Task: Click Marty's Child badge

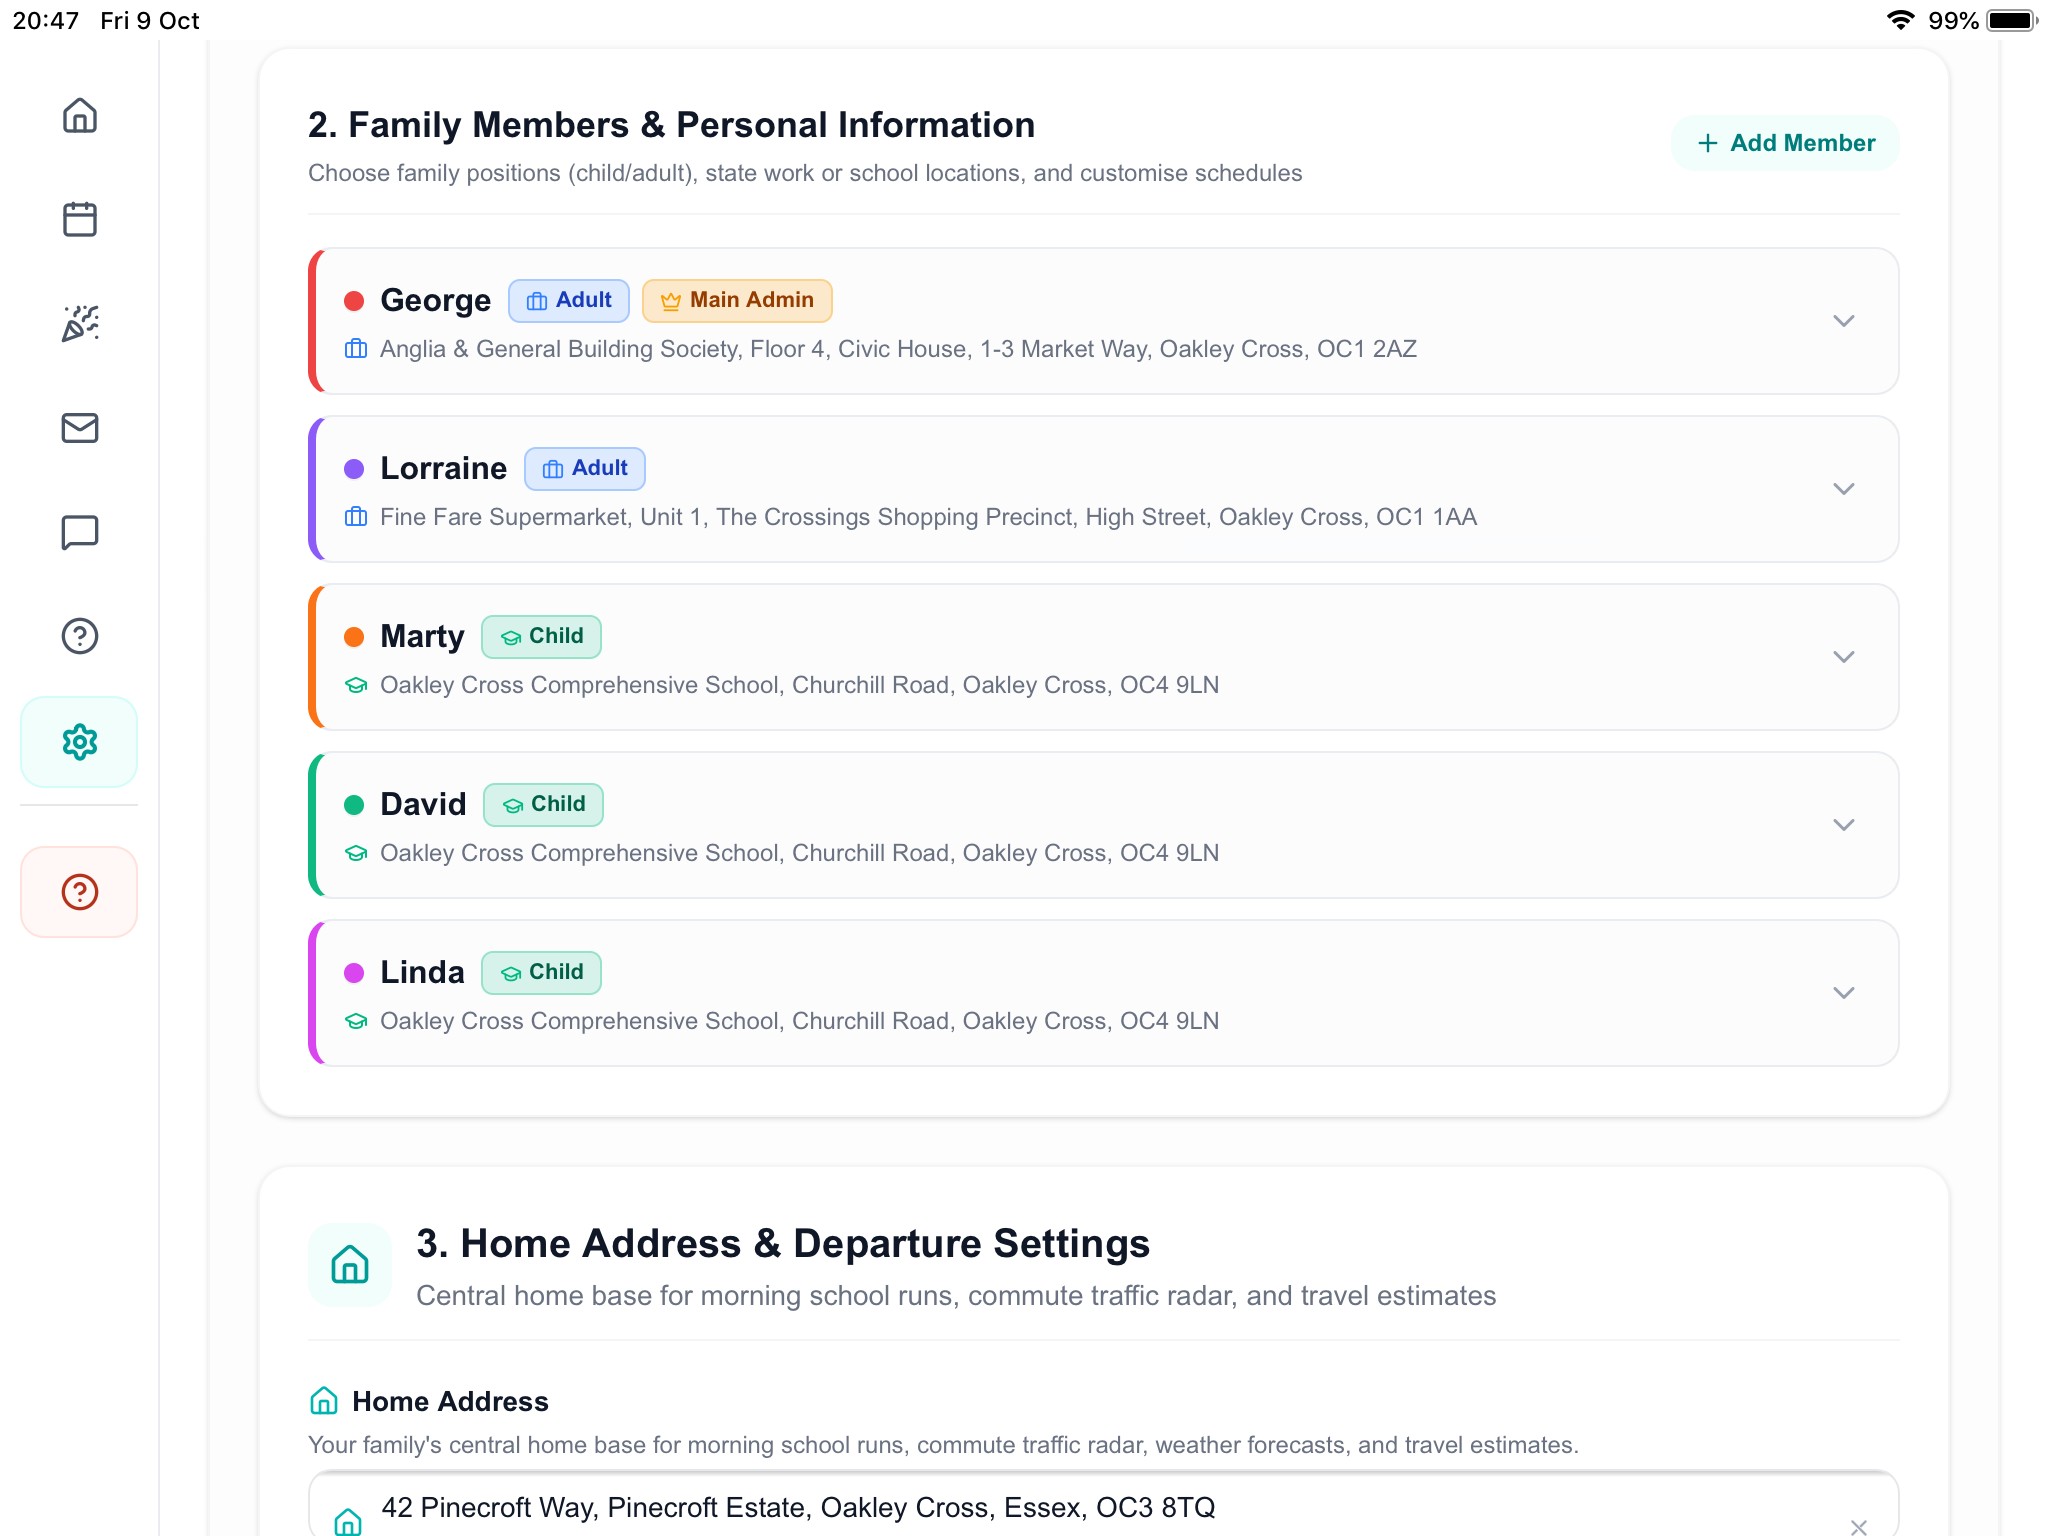Action: 541,637
